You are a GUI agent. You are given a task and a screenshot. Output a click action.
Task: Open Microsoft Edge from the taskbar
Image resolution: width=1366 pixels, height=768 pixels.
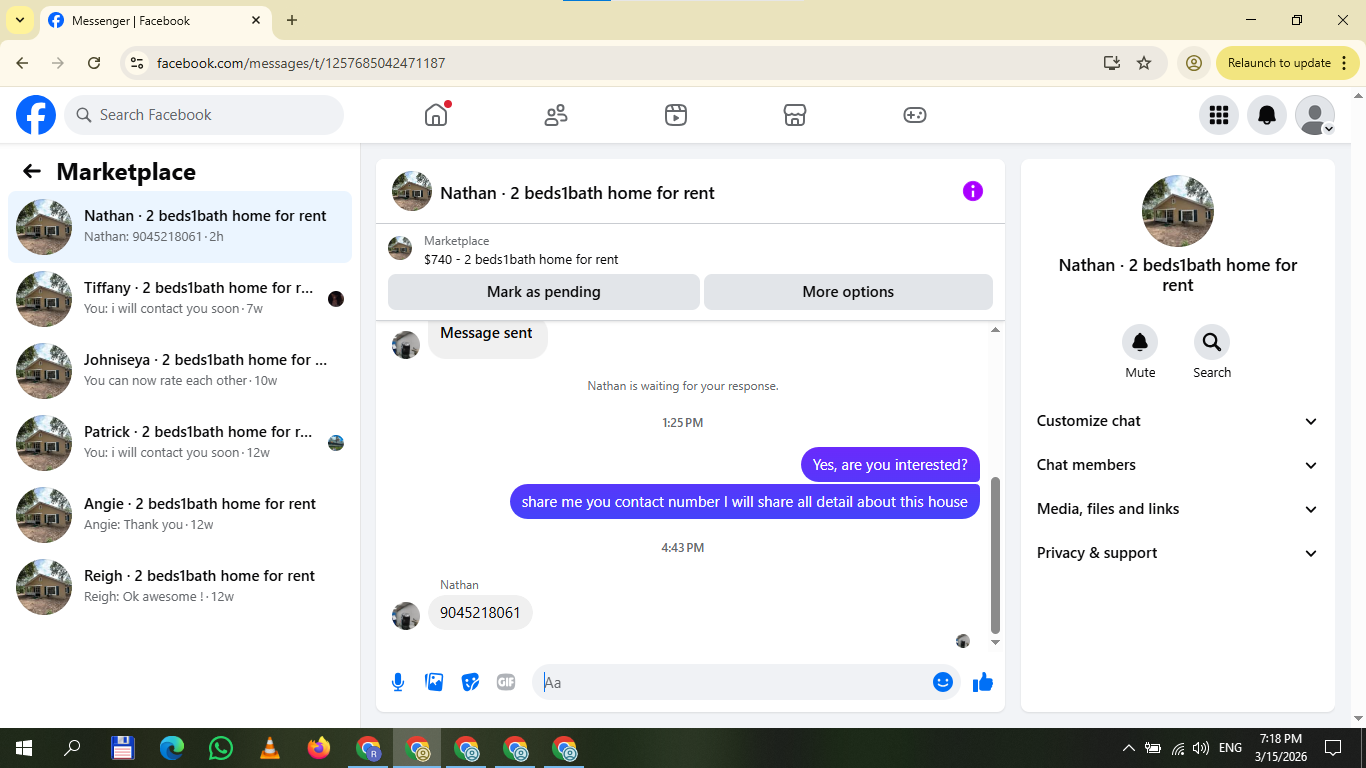point(172,748)
